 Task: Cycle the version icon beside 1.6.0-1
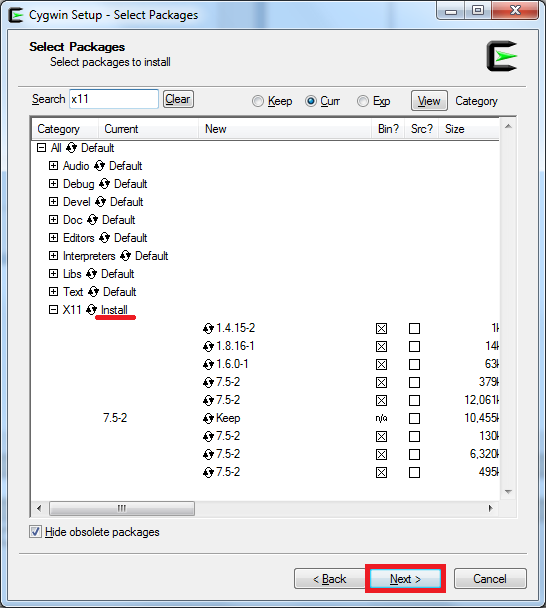(208, 364)
